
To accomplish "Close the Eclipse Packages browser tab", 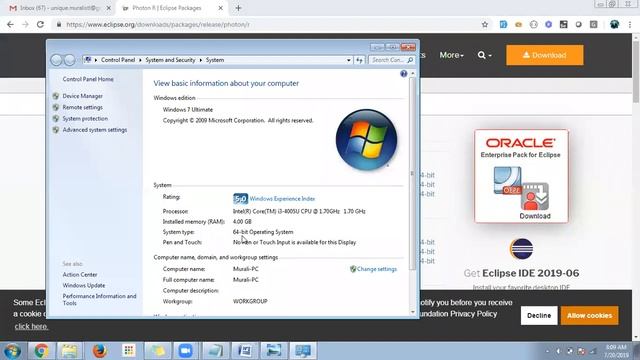I will [x=220, y=8].
